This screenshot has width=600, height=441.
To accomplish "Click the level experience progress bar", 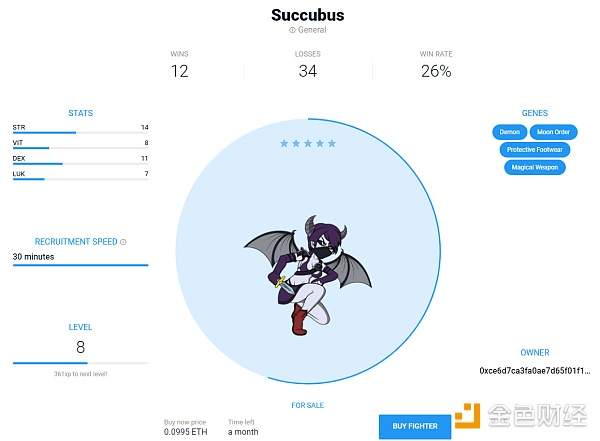I will tap(80, 363).
